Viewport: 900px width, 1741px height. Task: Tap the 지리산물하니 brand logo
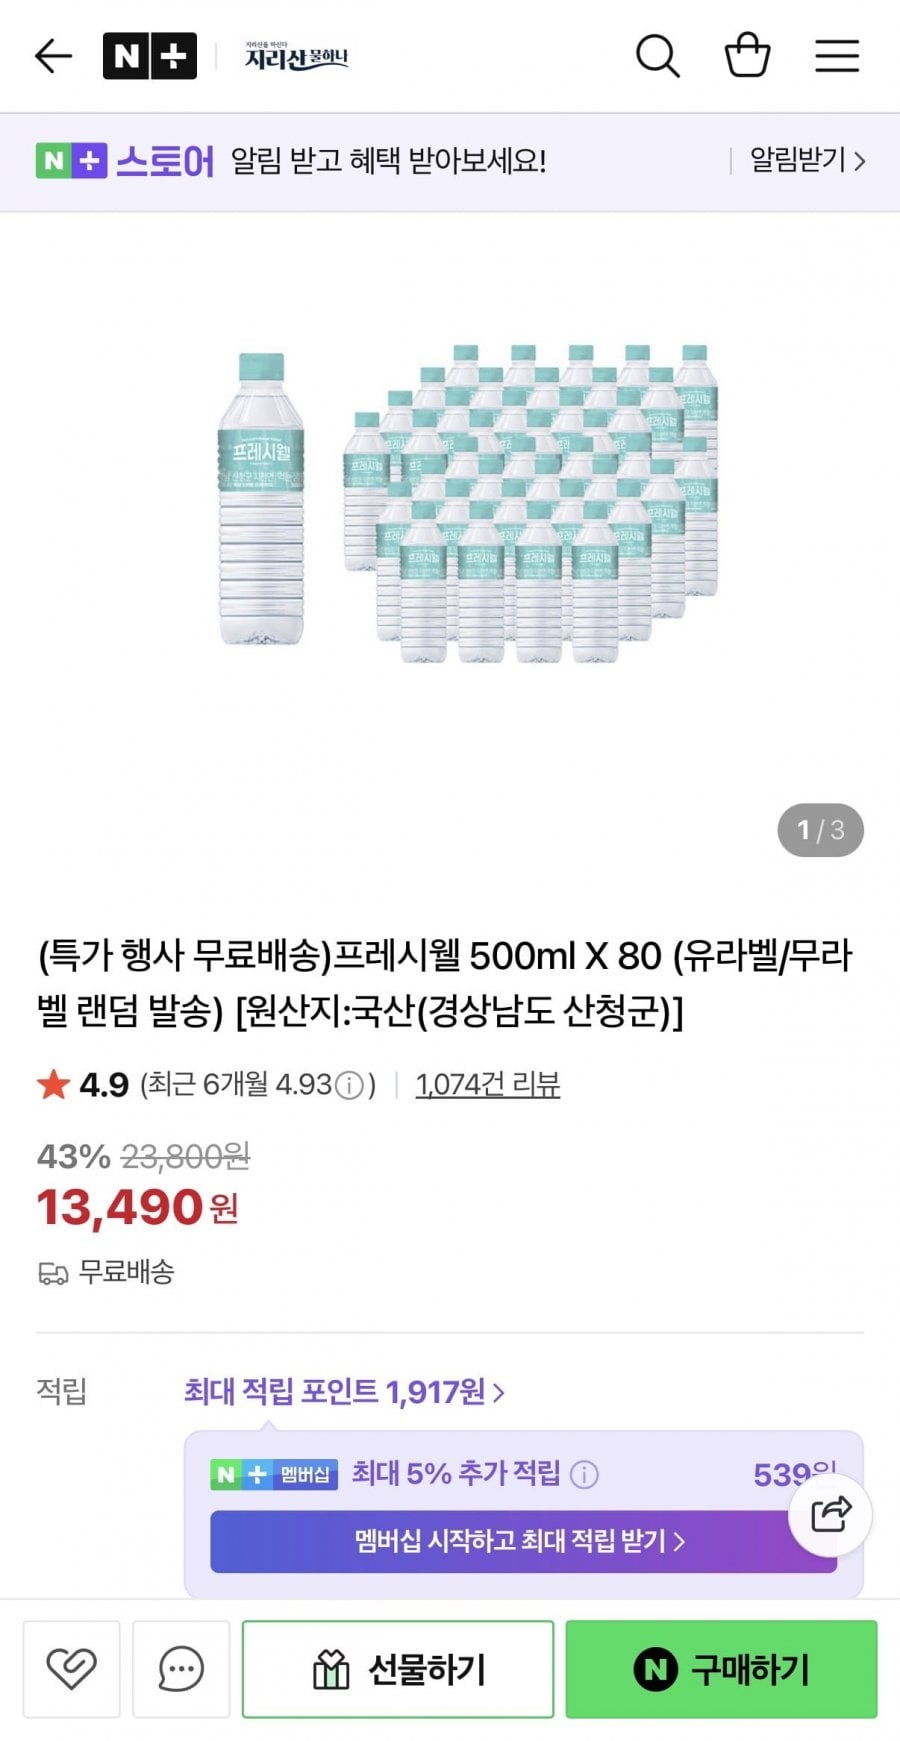(x=297, y=57)
